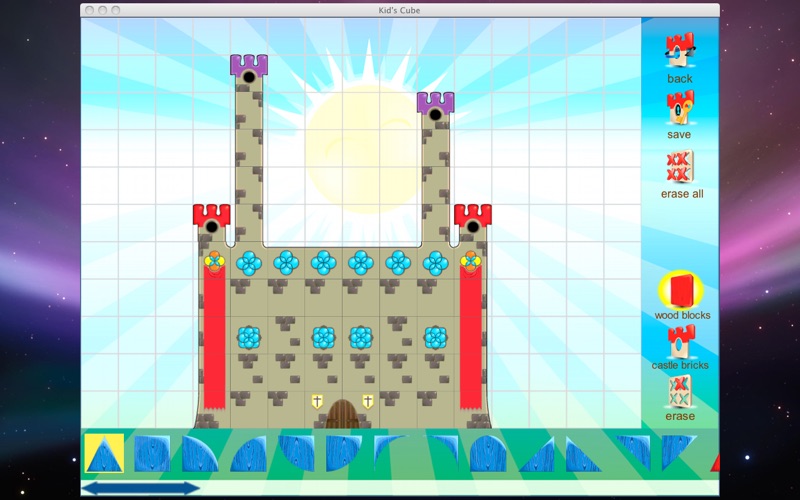
Task: Select the inverted triangle with top-right right angle
Action: pos(633,452)
